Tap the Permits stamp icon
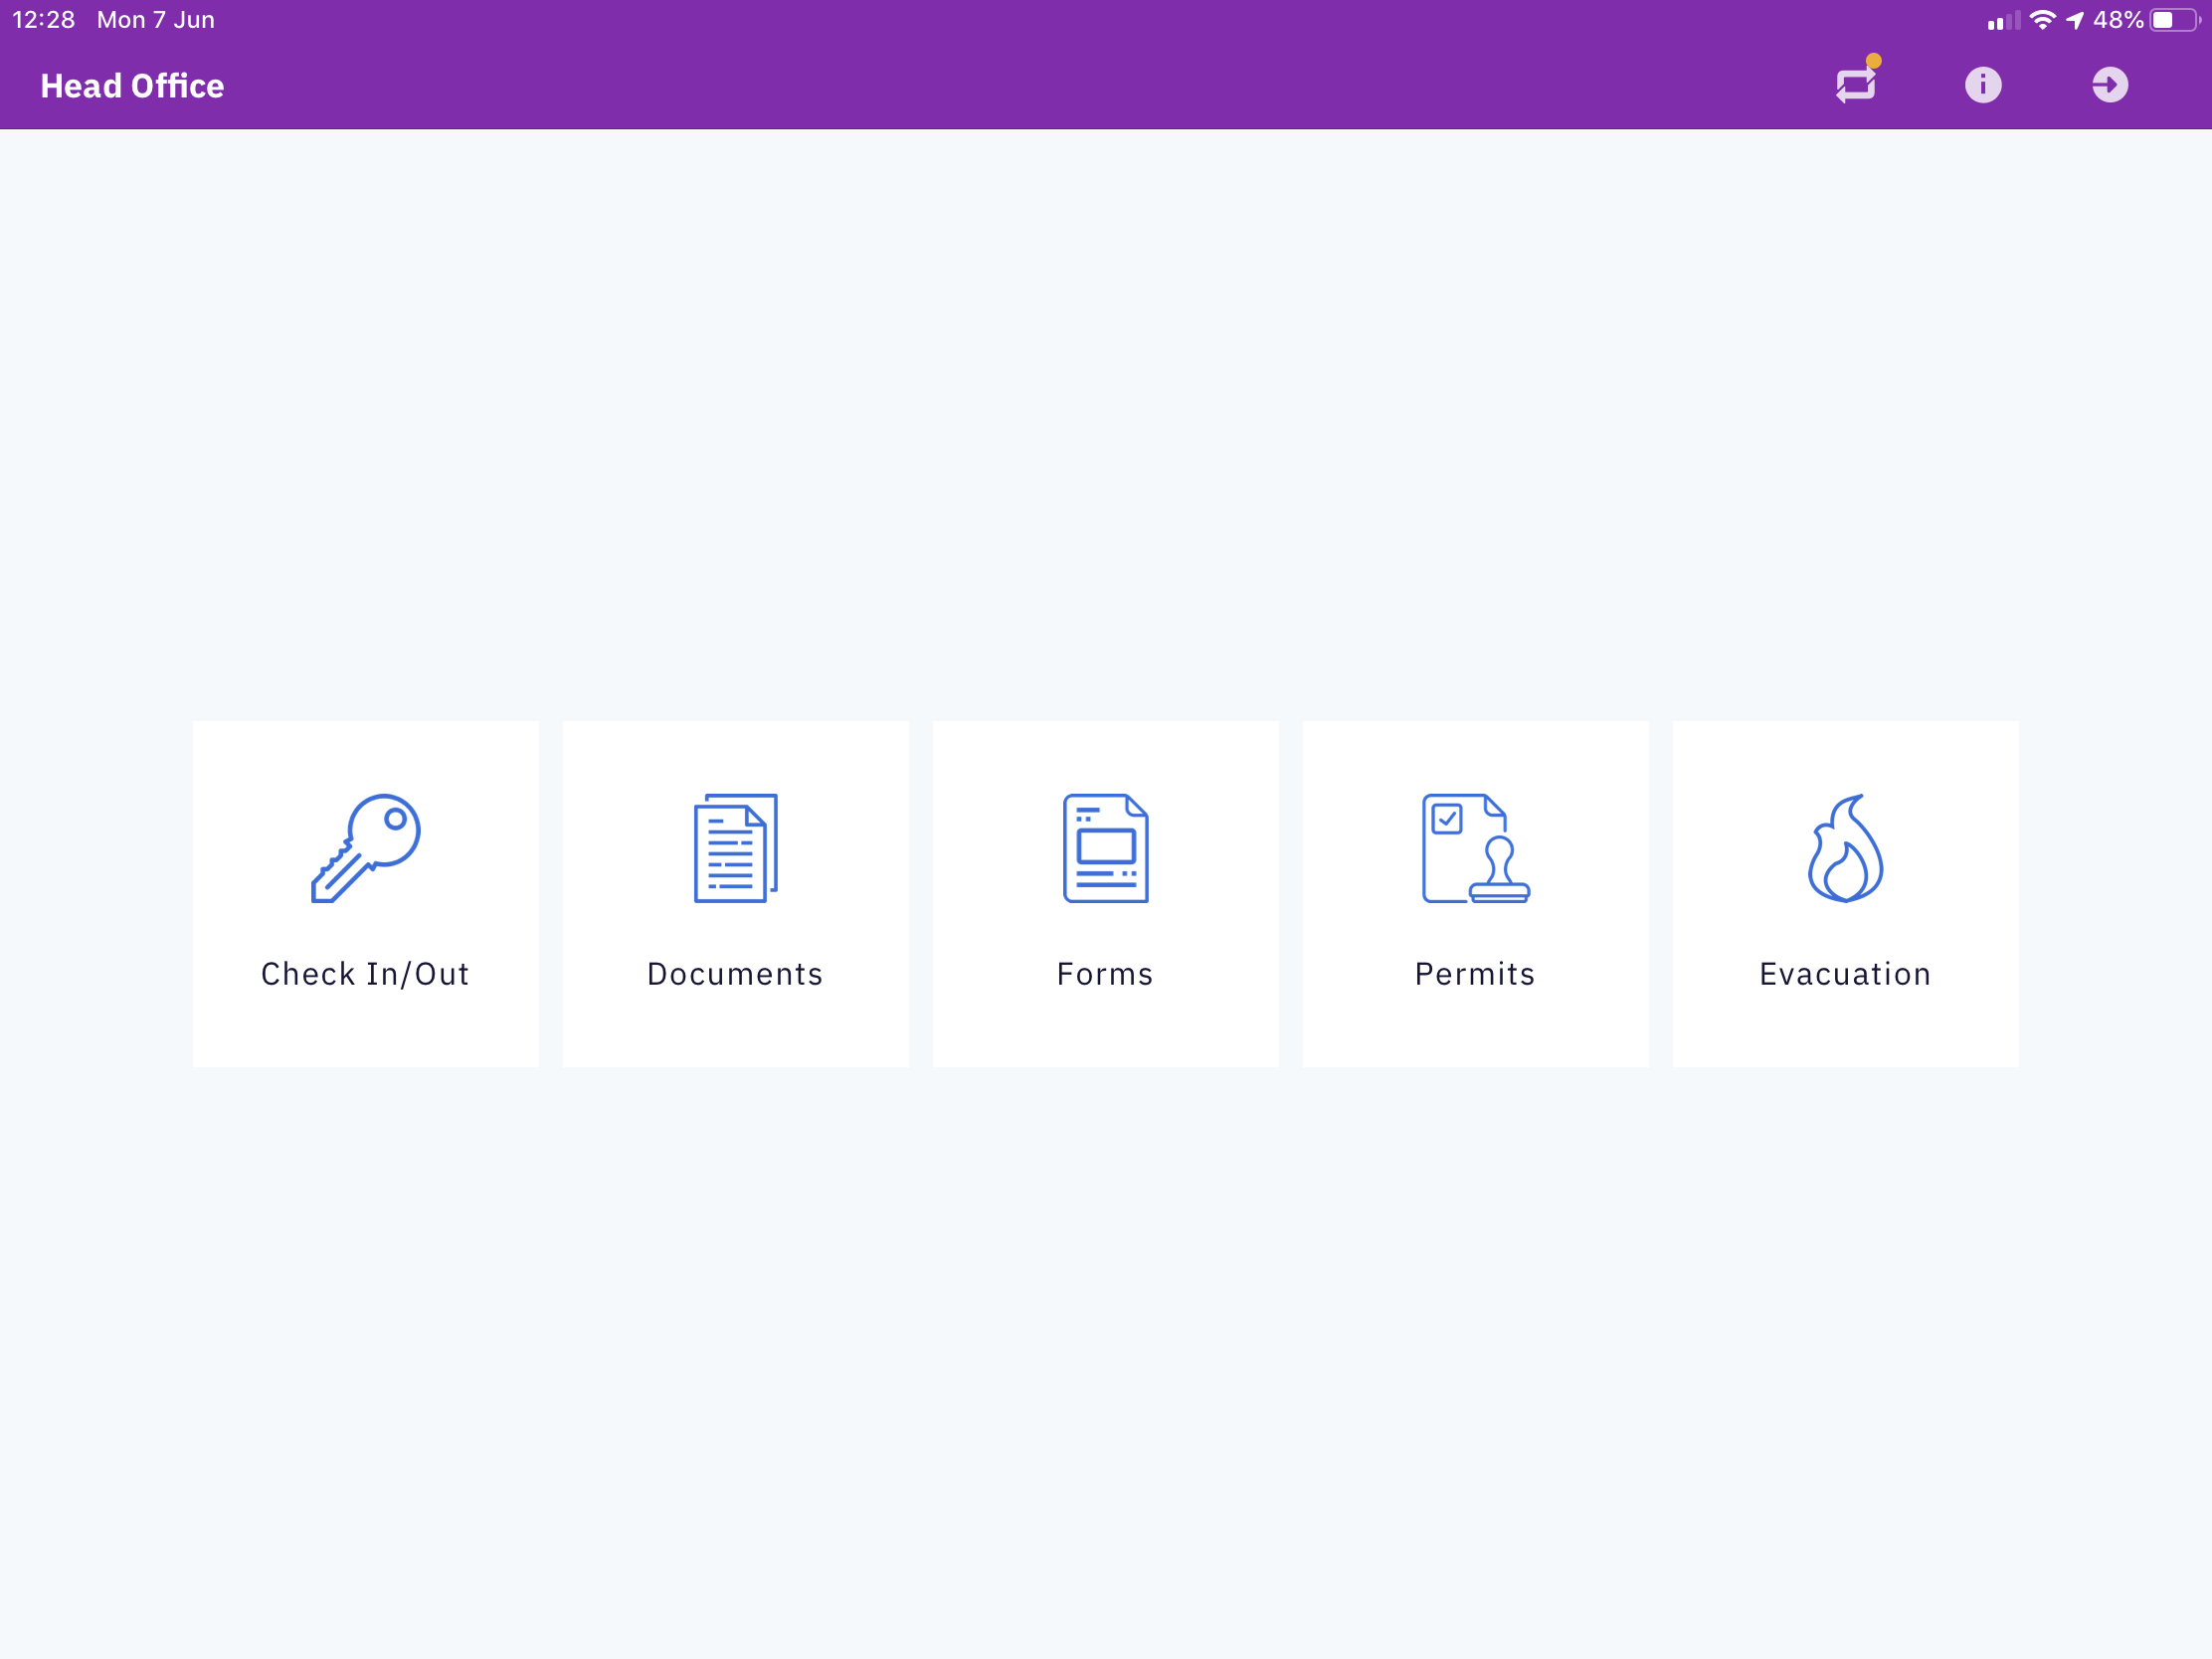 1475,848
